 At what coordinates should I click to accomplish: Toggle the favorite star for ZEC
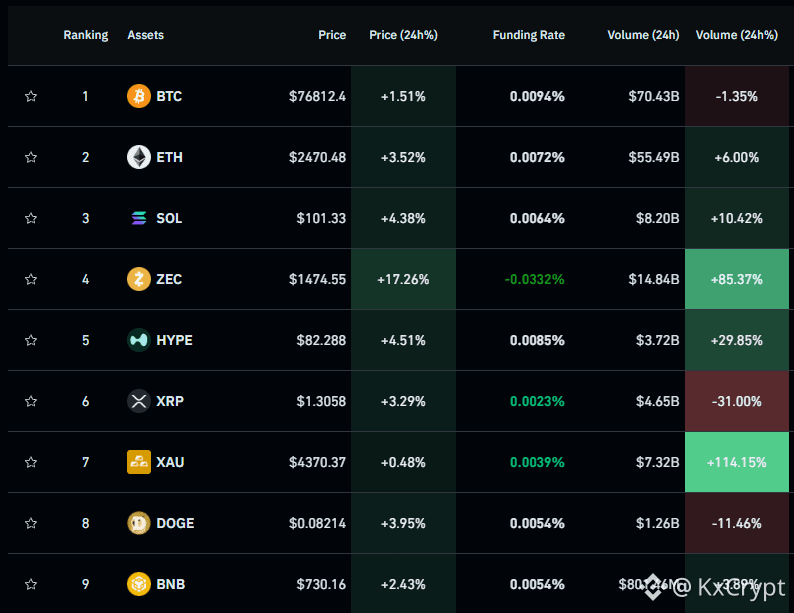(x=31, y=279)
